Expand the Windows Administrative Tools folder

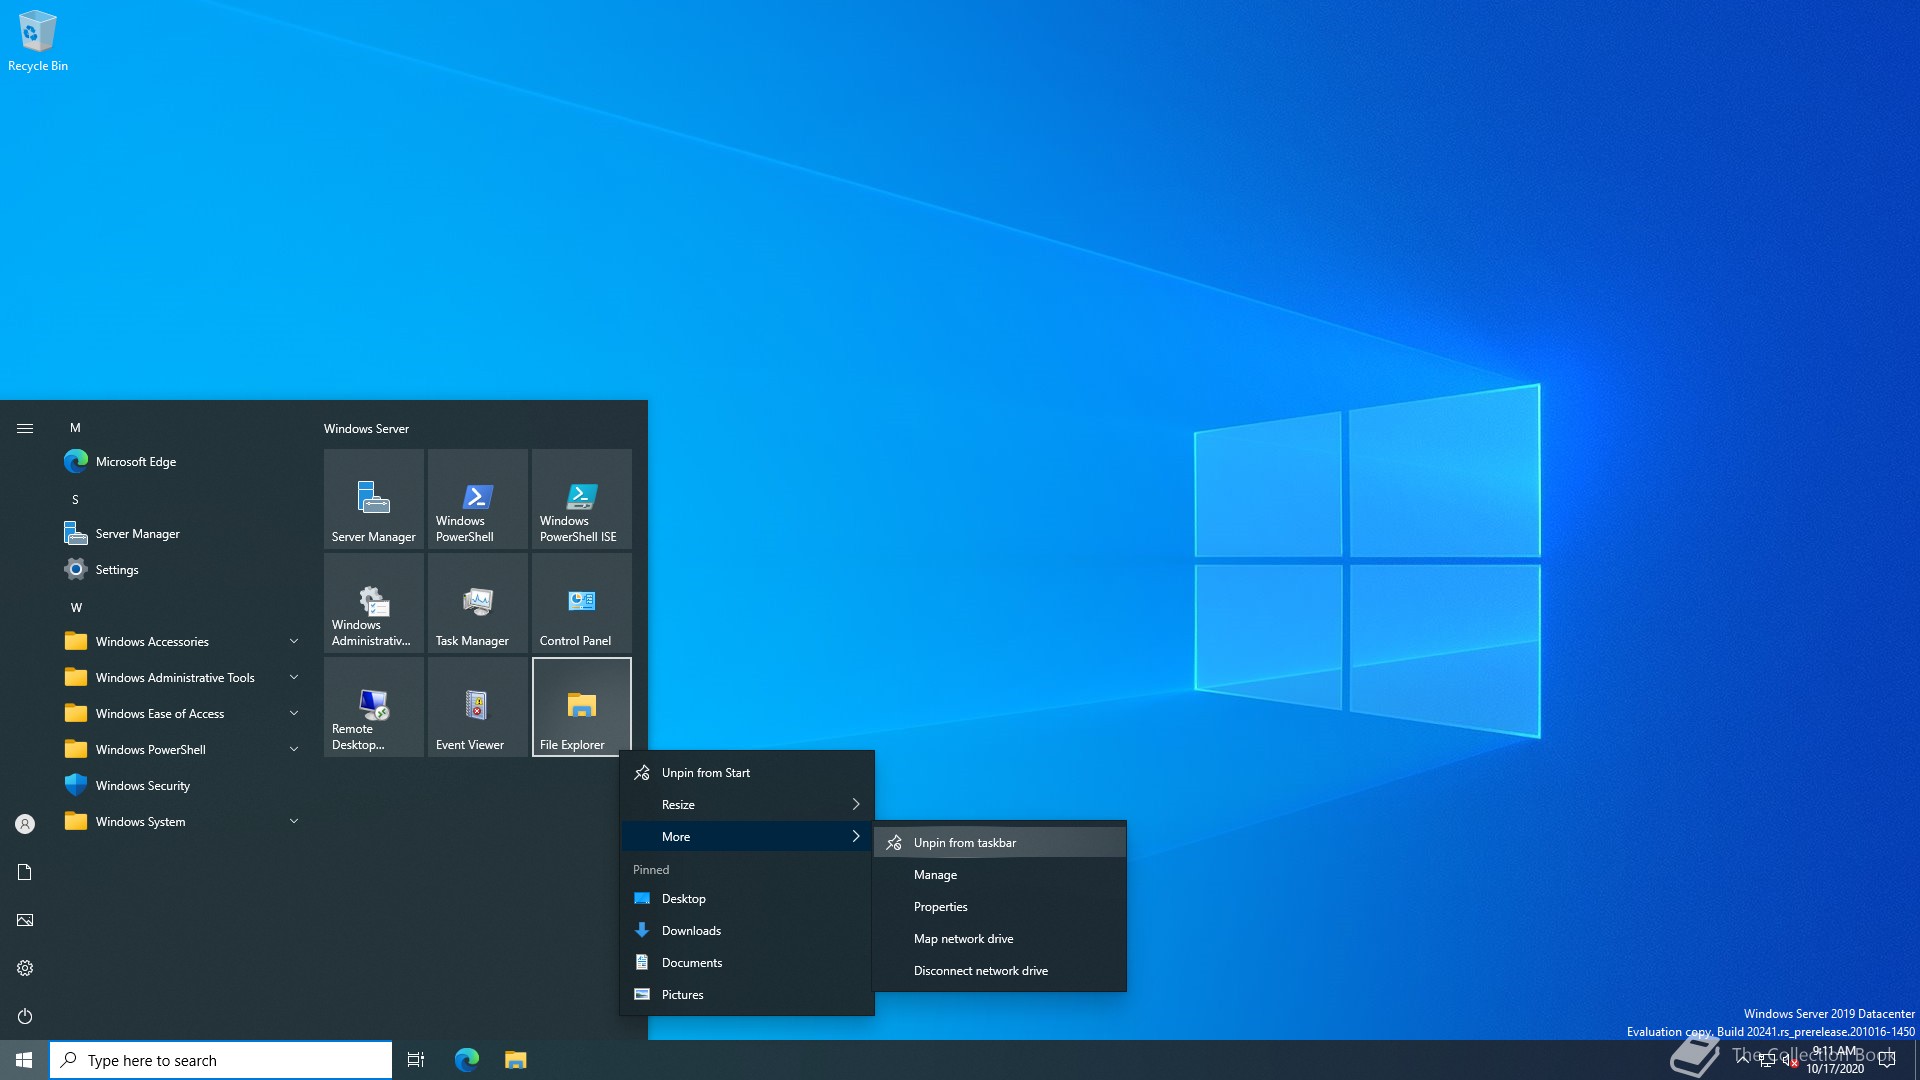pyautogui.click(x=182, y=677)
